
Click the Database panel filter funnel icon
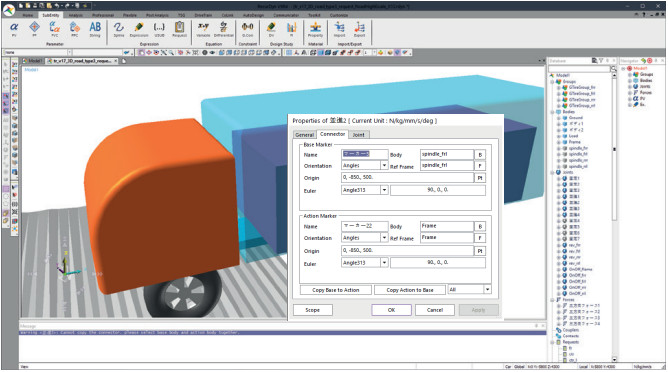pos(601,61)
